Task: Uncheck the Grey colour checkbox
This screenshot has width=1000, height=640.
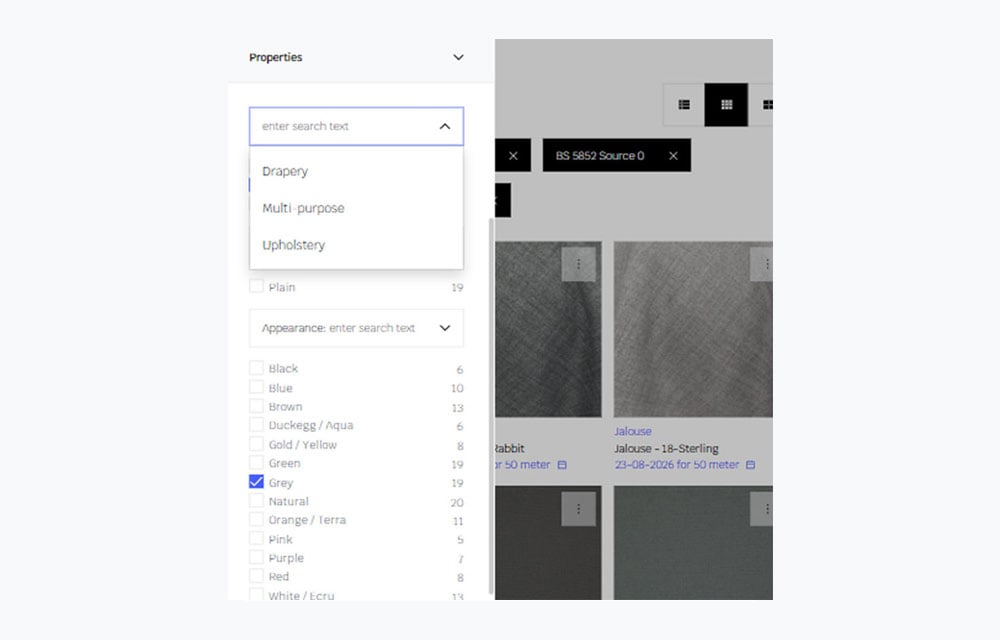Action: click(x=256, y=481)
